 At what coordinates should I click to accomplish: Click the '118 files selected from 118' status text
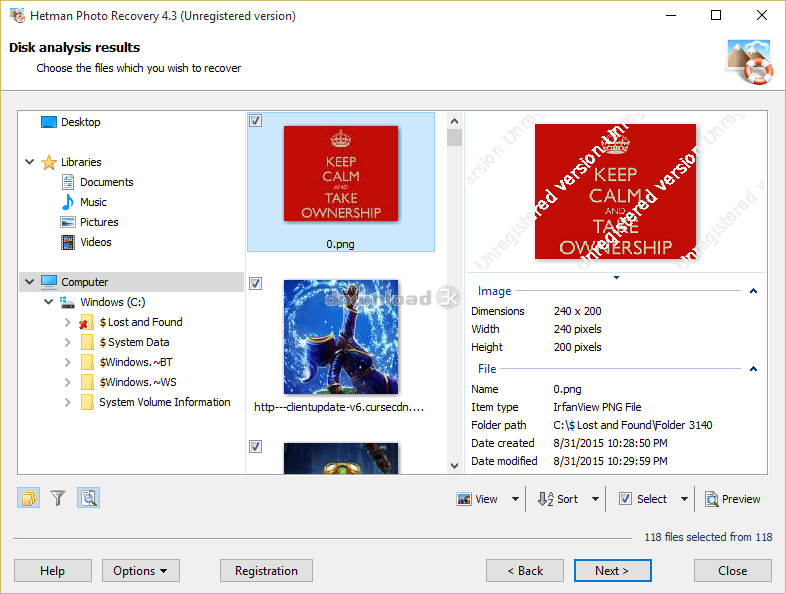click(708, 537)
